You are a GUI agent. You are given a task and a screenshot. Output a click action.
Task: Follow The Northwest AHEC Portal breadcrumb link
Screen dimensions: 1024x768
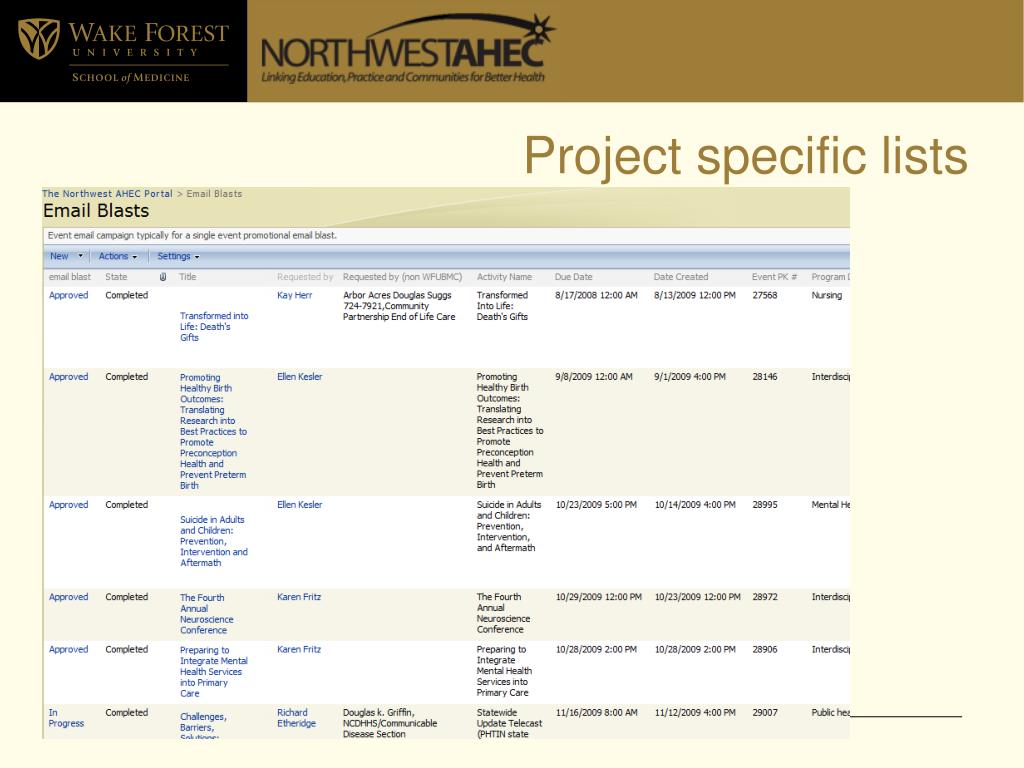[107, 194]
